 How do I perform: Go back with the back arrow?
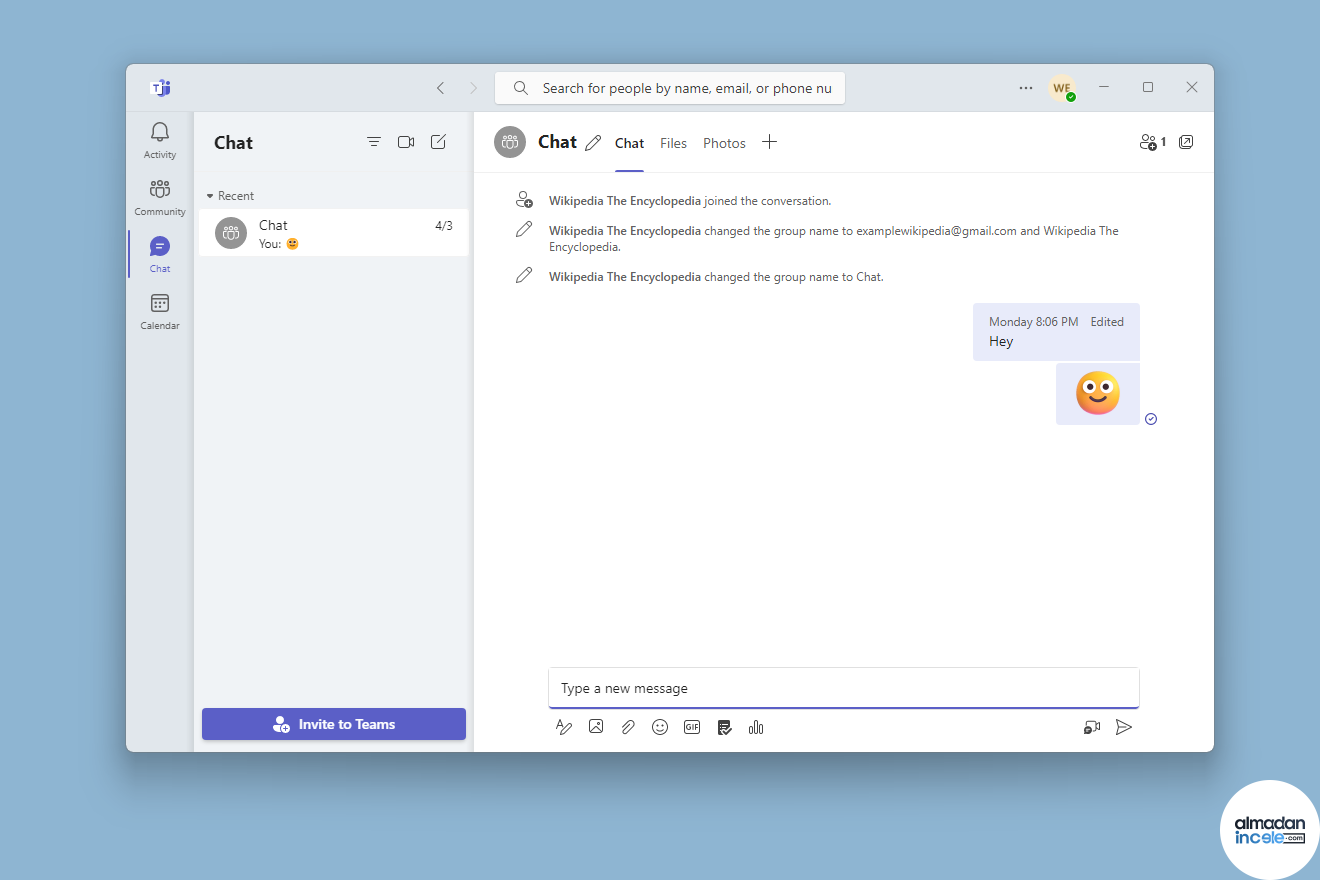click(x=441, y=88)
